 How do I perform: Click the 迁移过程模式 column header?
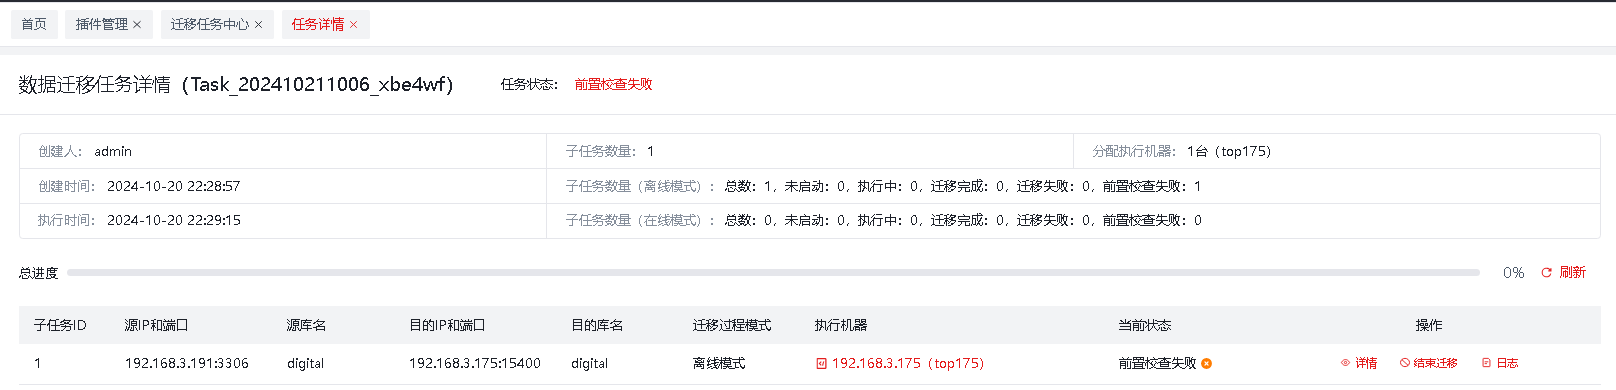point(732,325)
